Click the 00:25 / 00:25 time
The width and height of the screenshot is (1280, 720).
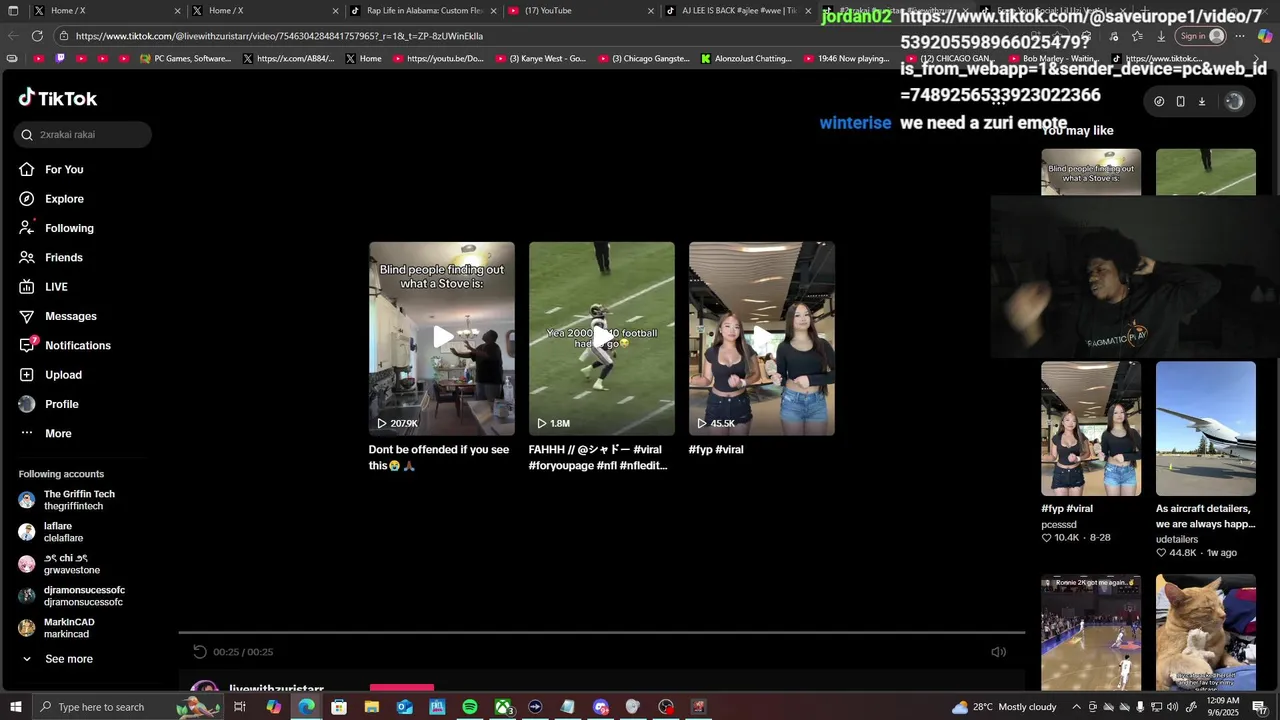click(x=243, y=652)
